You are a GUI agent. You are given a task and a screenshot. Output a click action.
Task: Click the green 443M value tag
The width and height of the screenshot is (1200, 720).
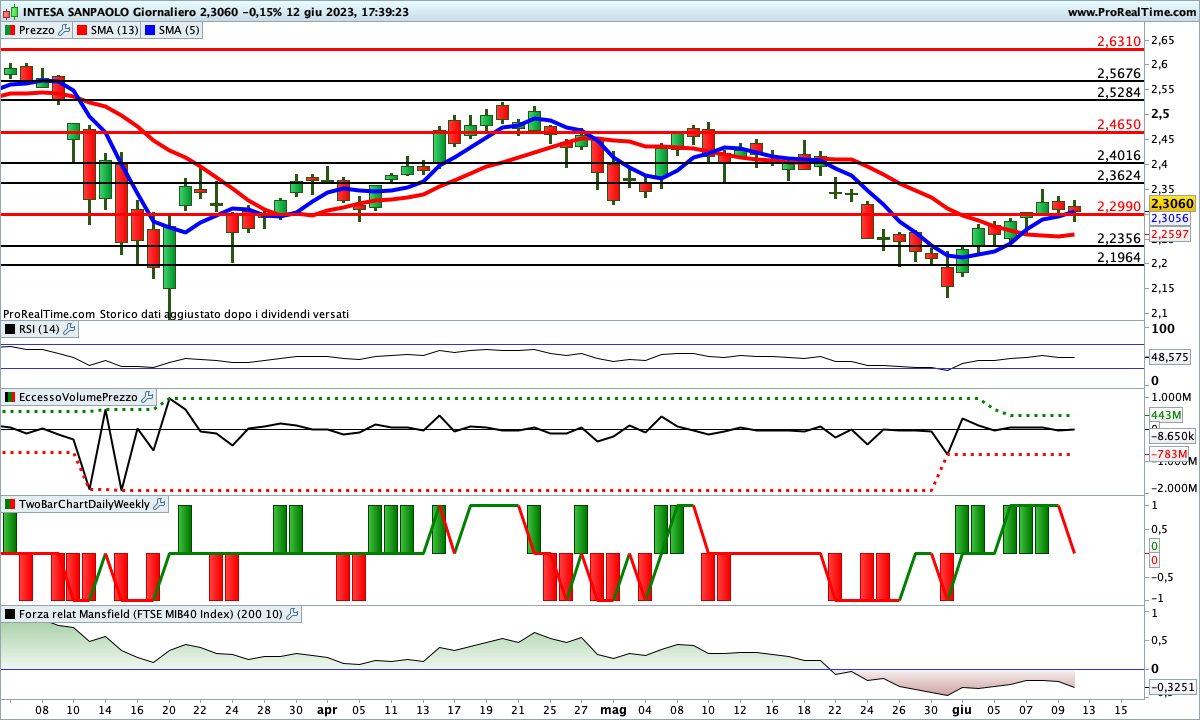[x=1165, y=415]
